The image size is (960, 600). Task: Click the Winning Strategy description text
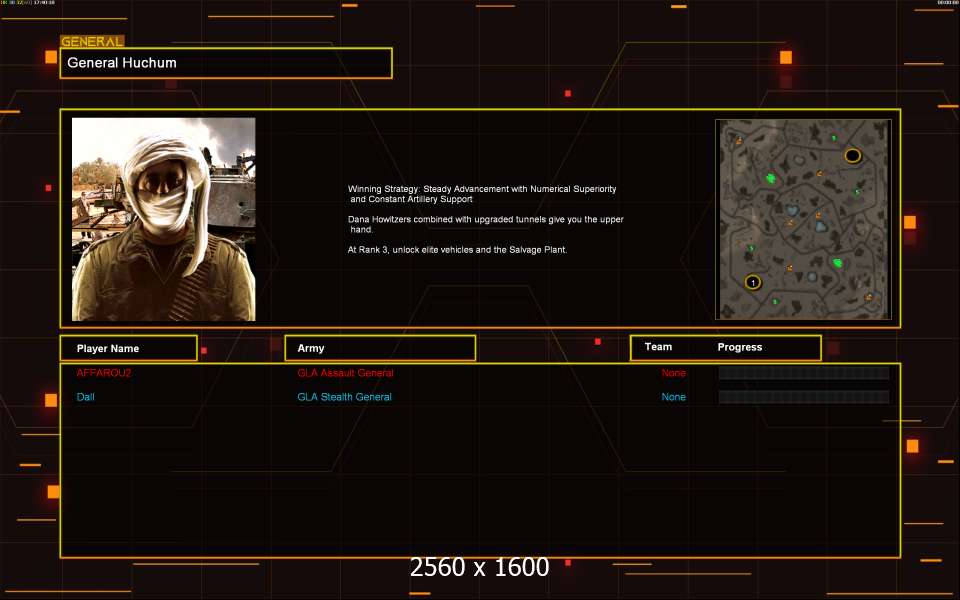pyautogui.click(x=483, y=219)
